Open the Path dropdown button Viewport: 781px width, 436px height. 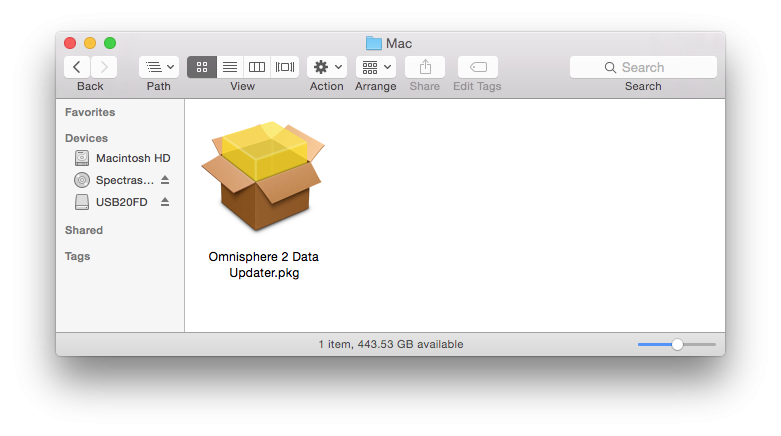pos(159,67)
